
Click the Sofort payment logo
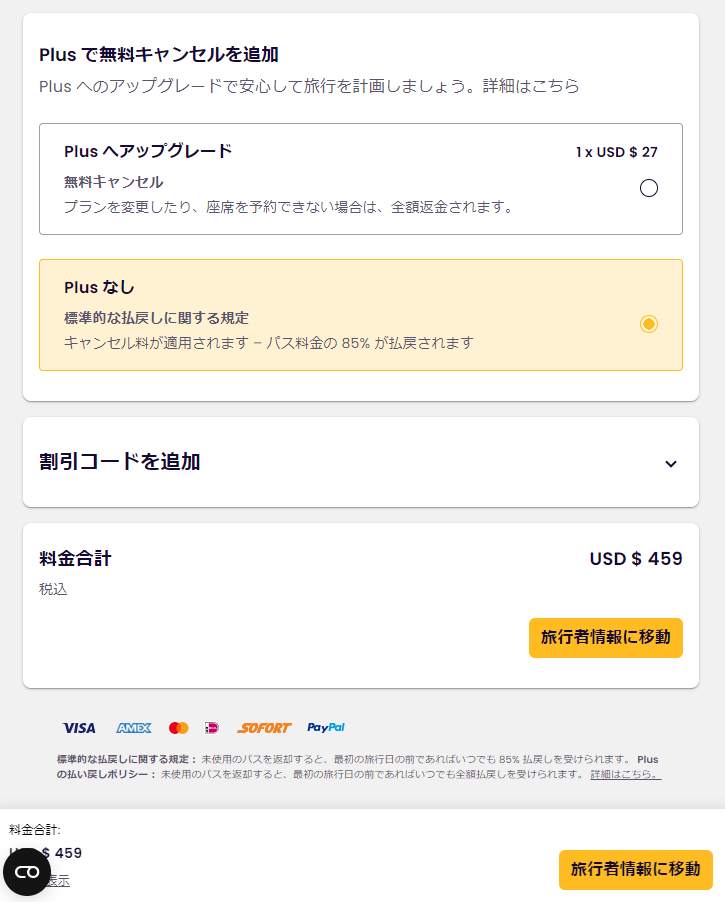(264, 728)
